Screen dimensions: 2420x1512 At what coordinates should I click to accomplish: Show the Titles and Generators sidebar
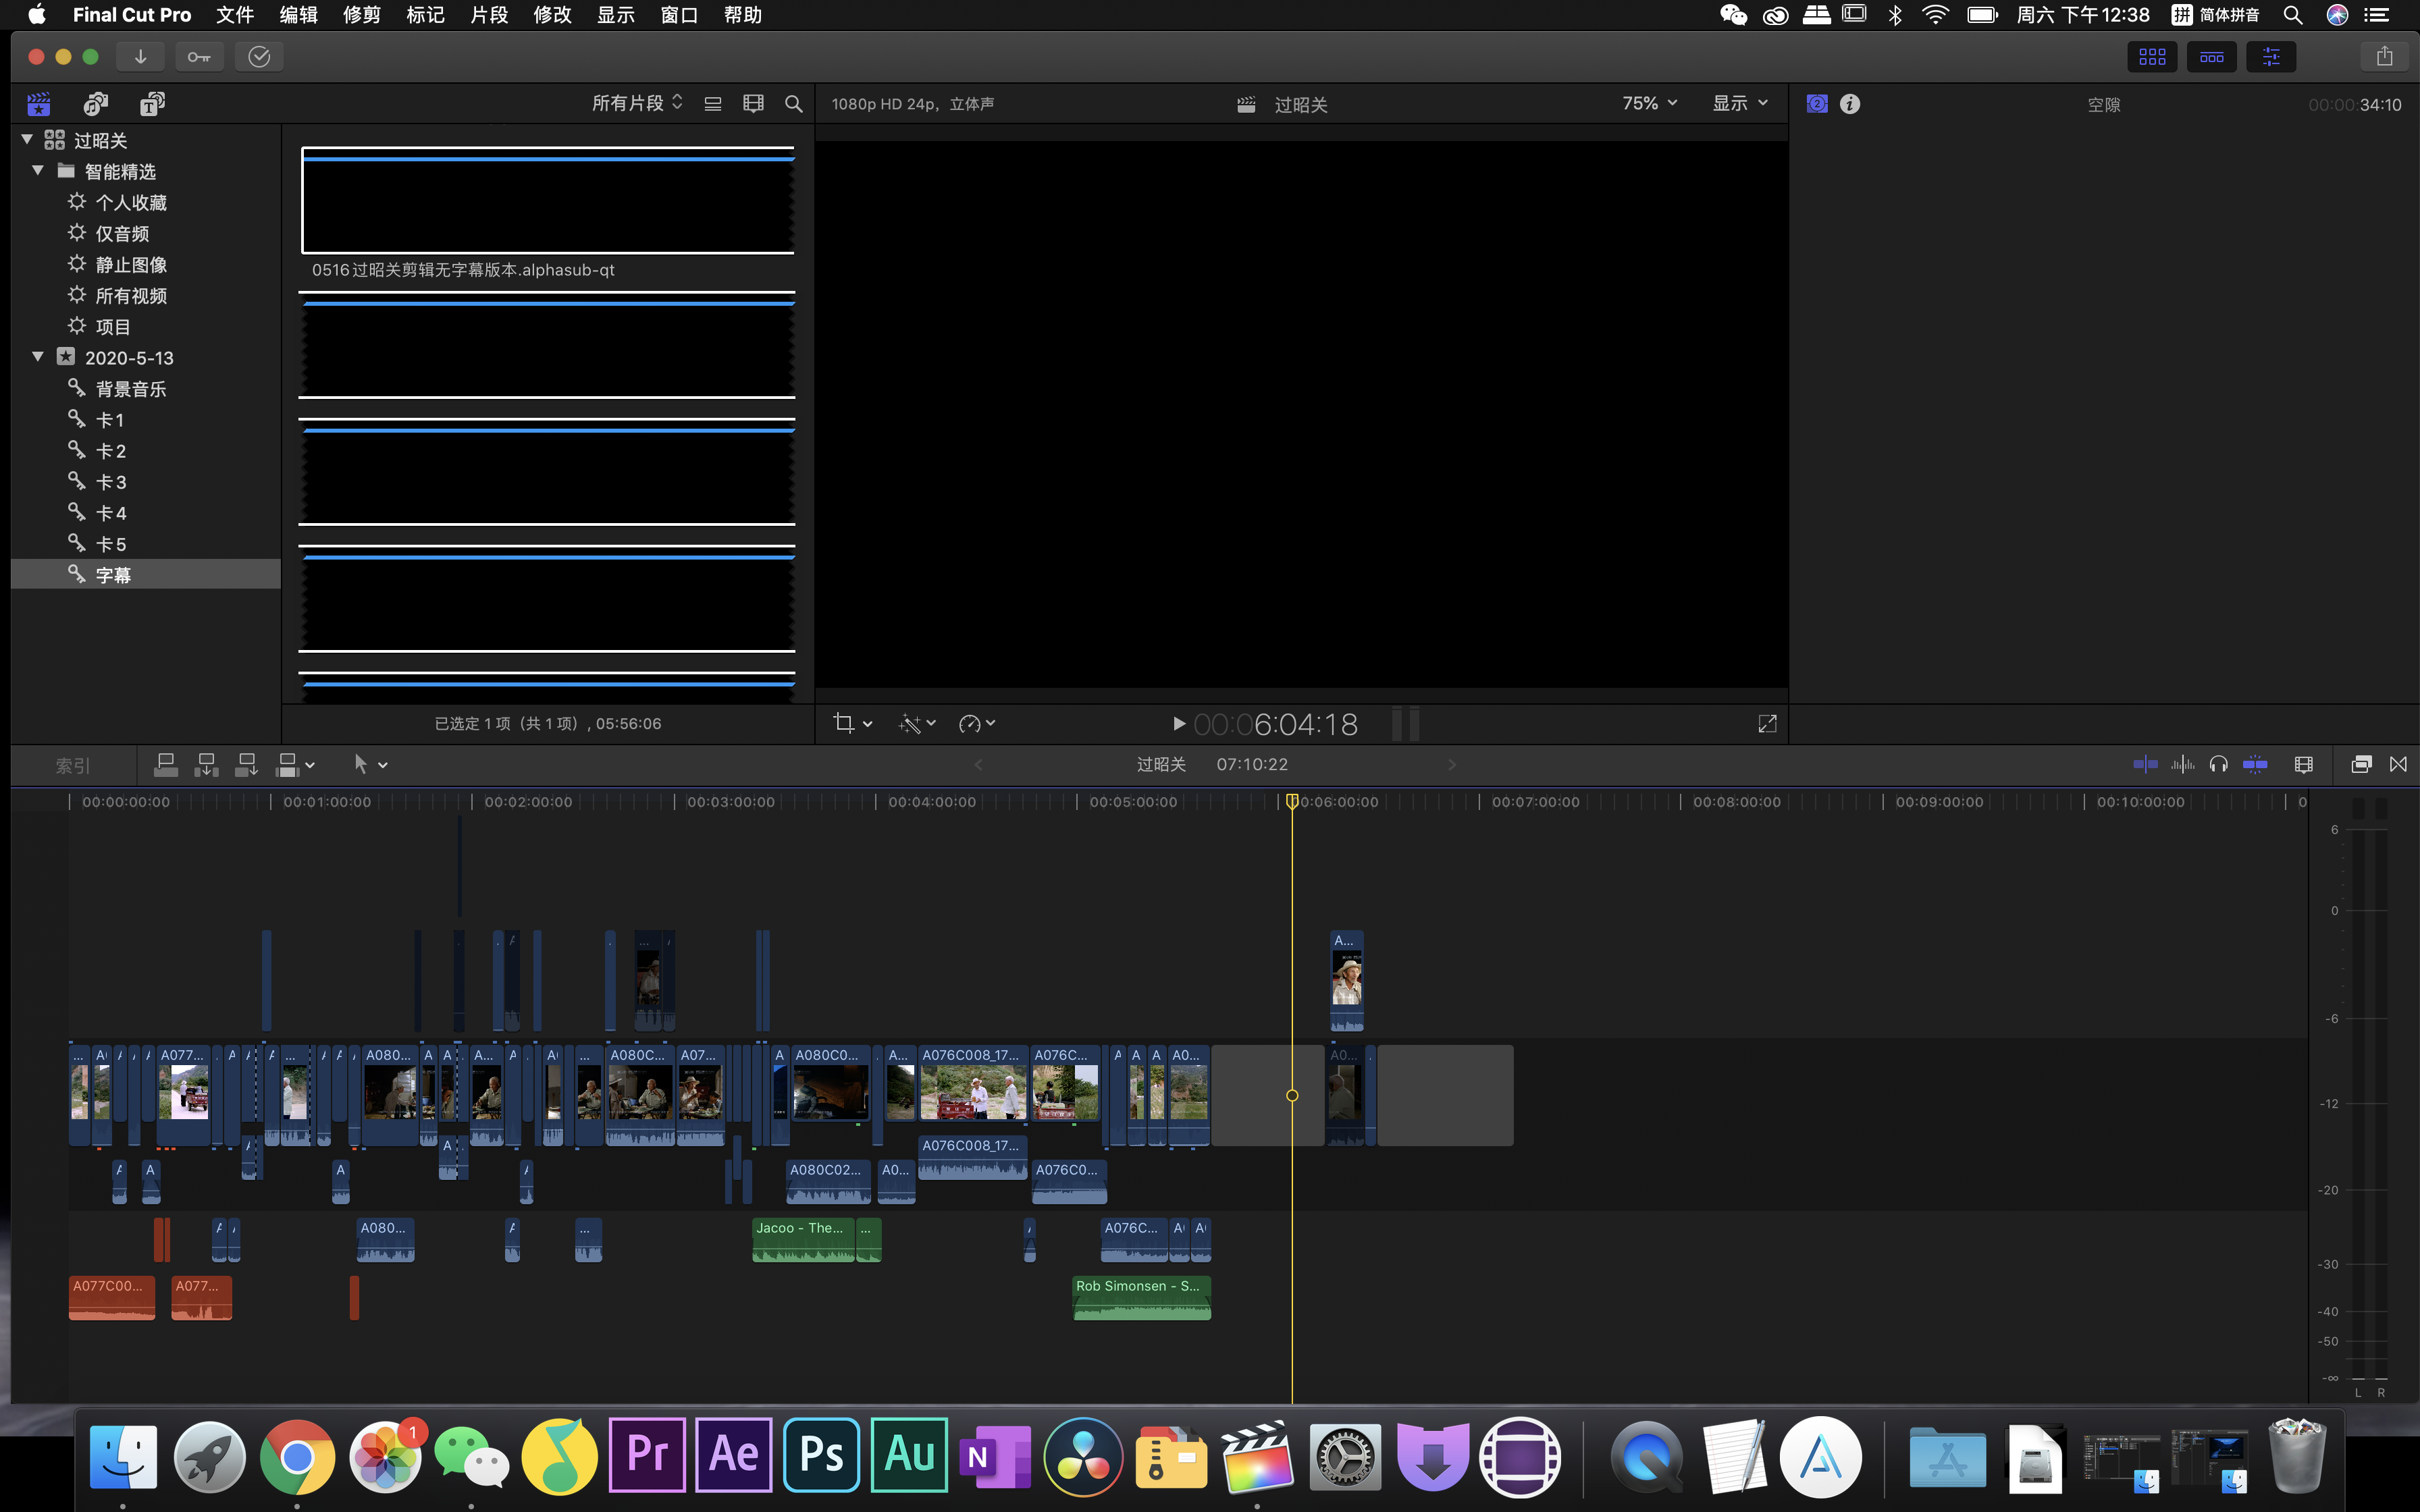152,104
